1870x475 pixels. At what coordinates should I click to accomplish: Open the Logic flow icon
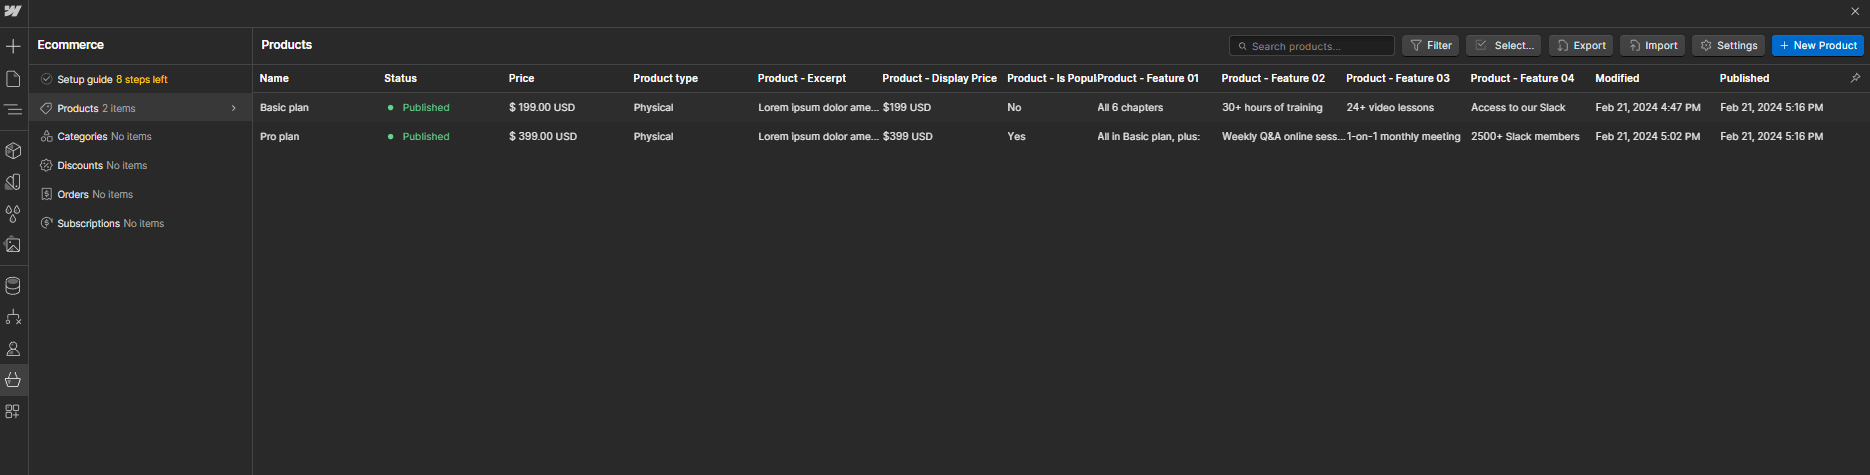pyautogui.click(x=13, y=317)
